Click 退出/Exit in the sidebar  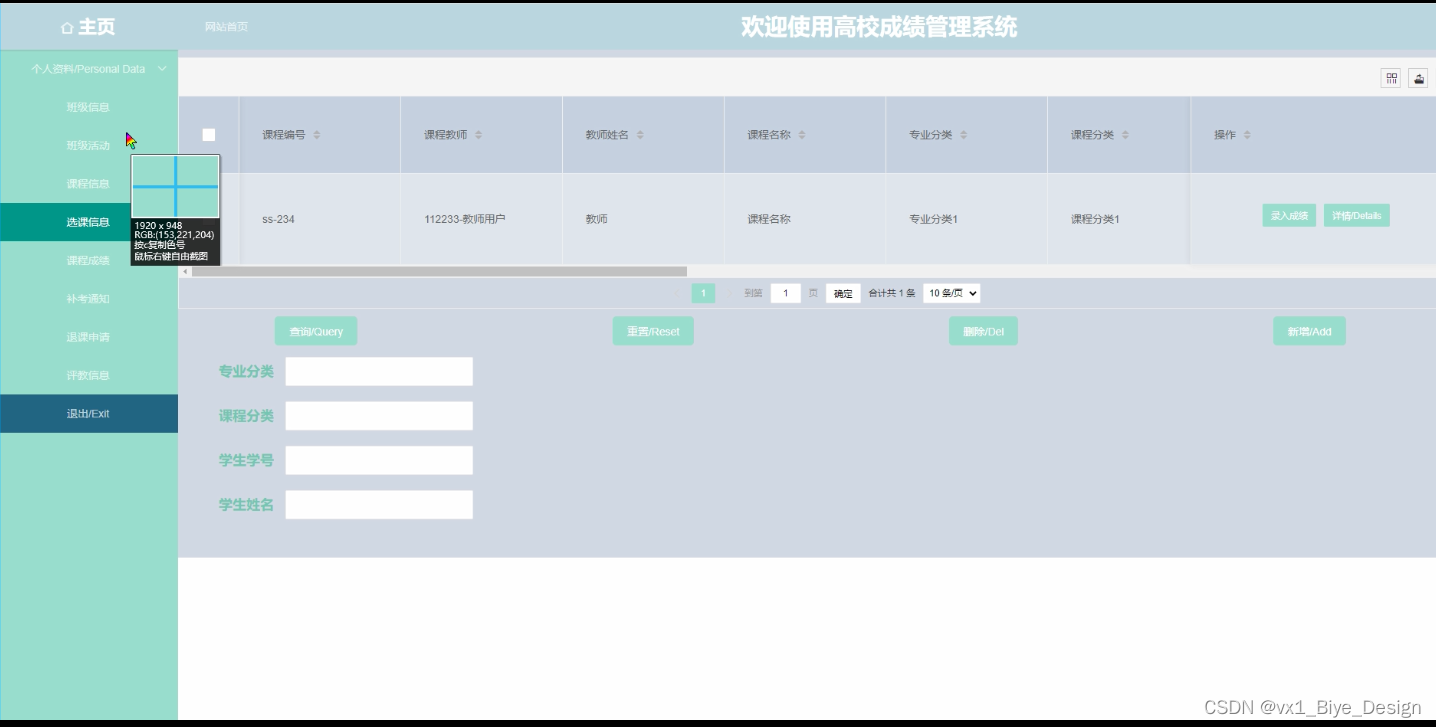click(x=89, y=413)
